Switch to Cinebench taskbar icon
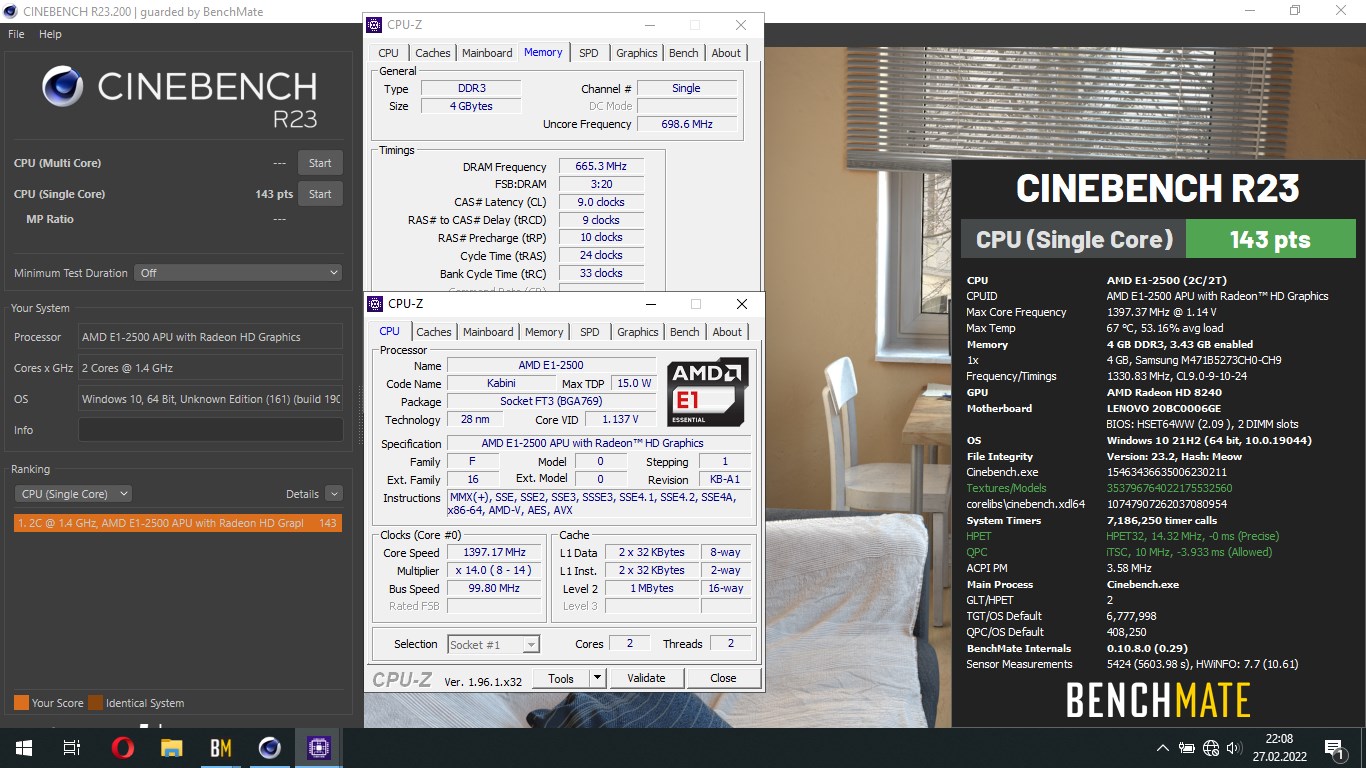Image resolution: width=1366 pixels, height=768 pixels. point(269,747)
